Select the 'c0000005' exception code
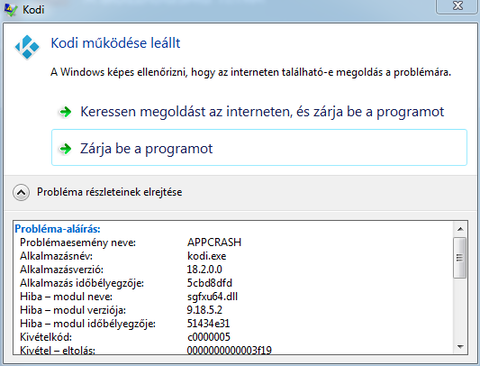Viewport: 480px width, 366px height. point(208,337)
